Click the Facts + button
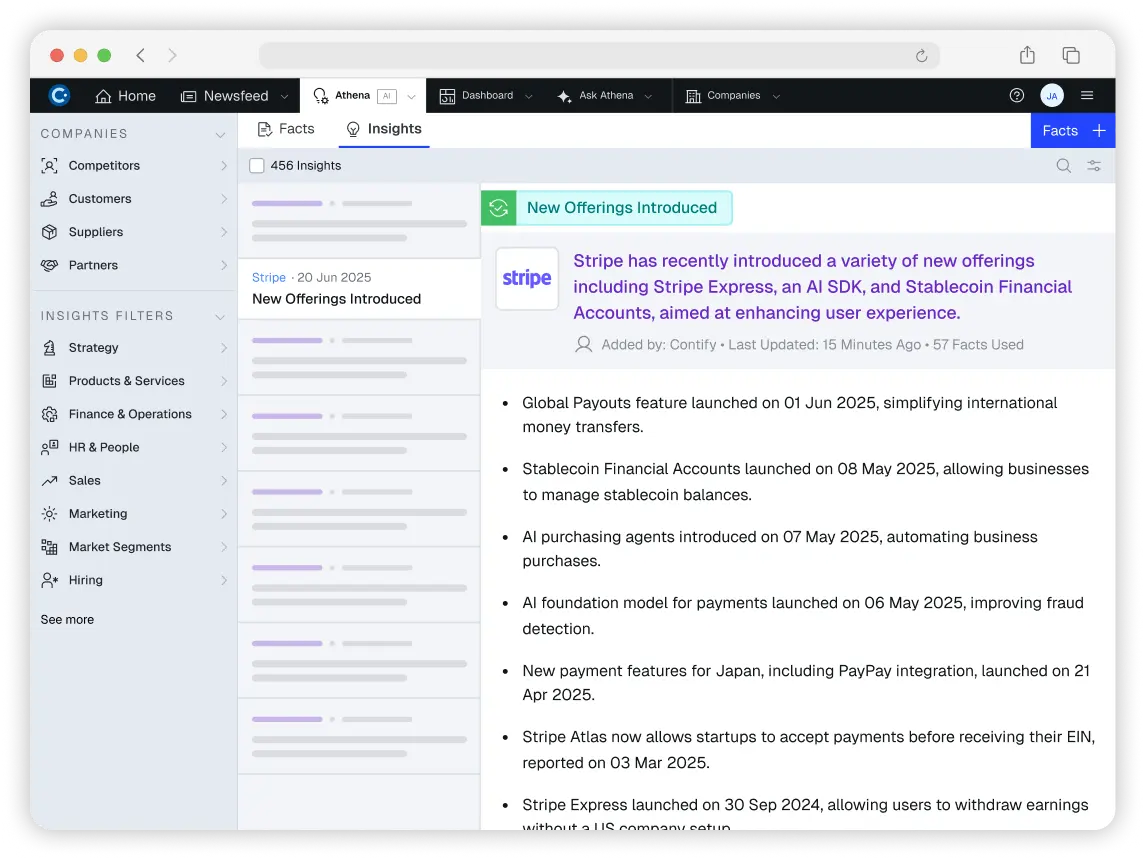 click(1072, 130)
